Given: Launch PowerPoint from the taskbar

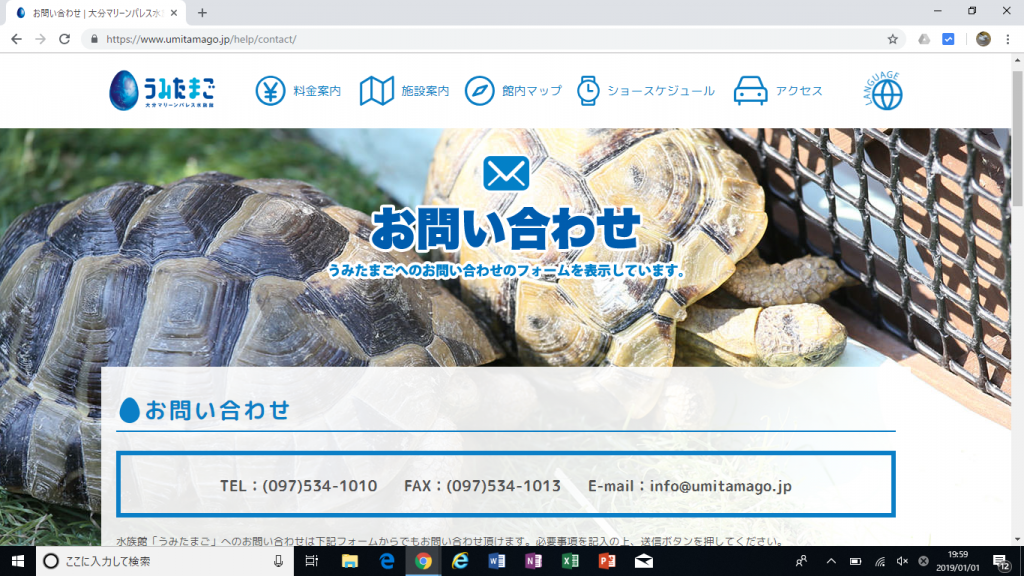Looking at the screenshot, I should 606,561.
